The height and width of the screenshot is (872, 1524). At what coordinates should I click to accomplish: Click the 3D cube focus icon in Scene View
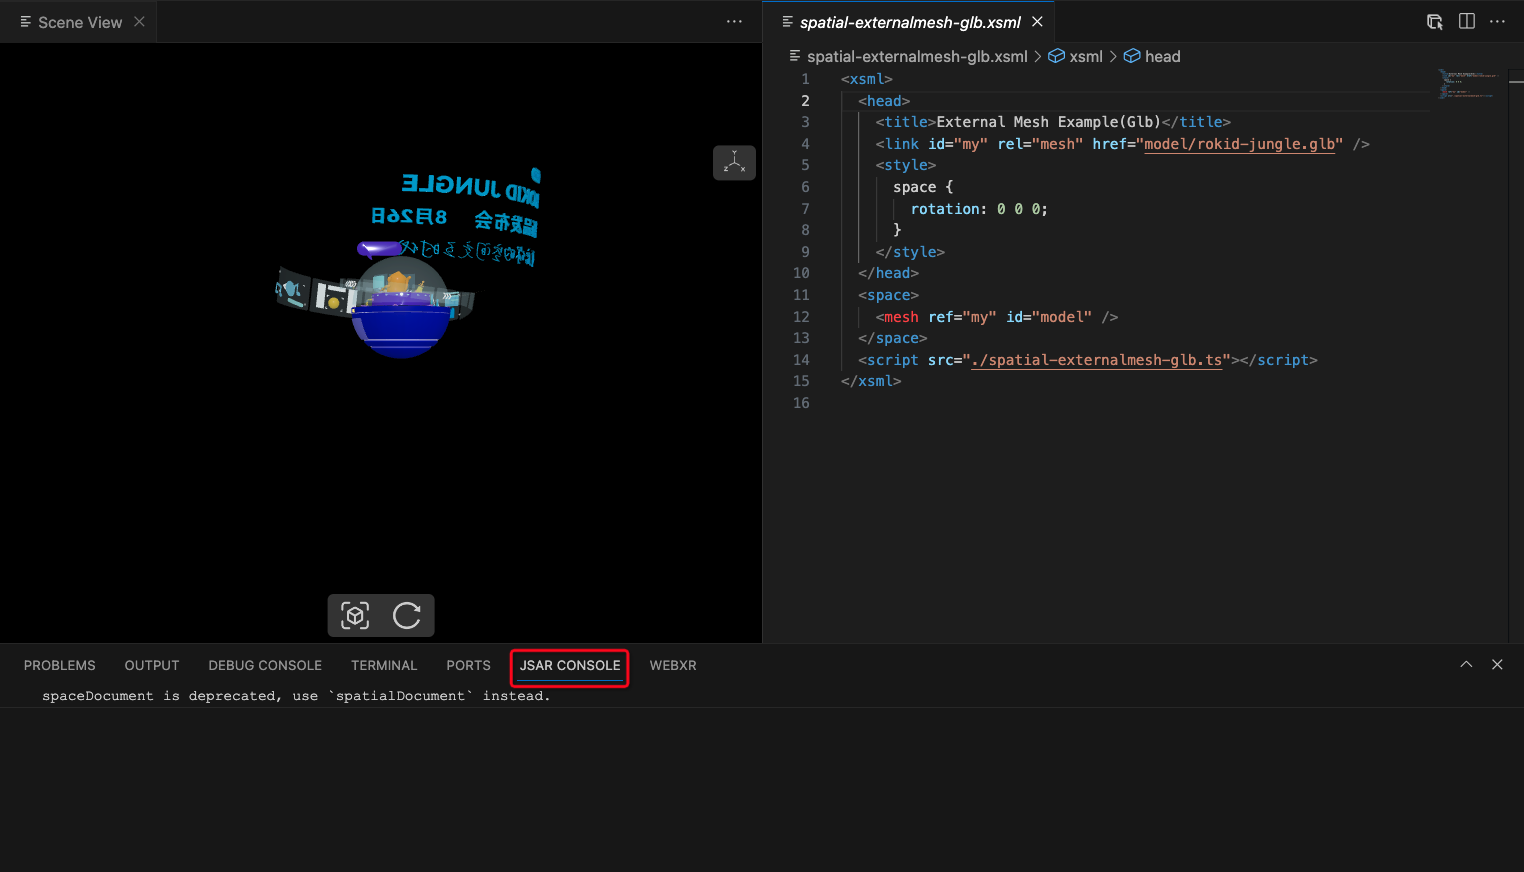355,615
